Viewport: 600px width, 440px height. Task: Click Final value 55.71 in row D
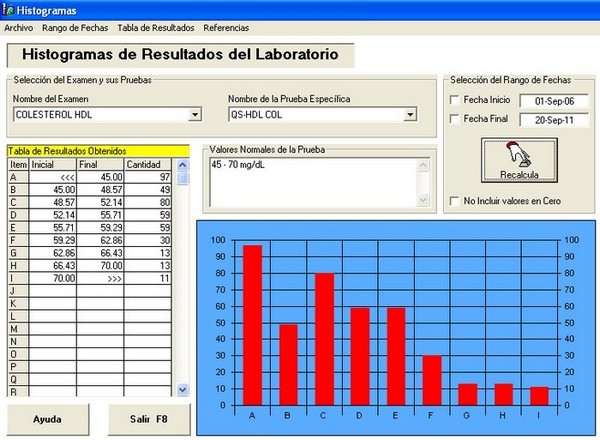[100, 215]
